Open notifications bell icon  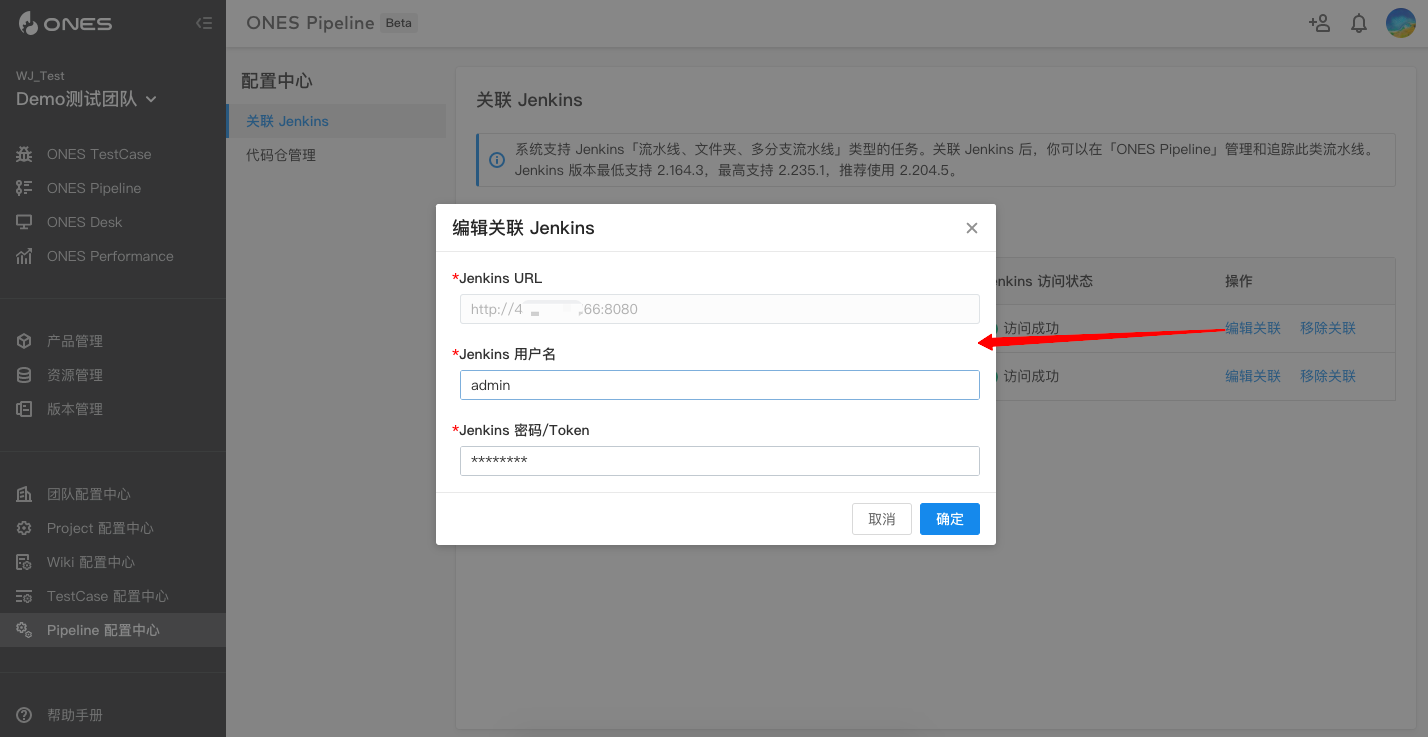1359,23
